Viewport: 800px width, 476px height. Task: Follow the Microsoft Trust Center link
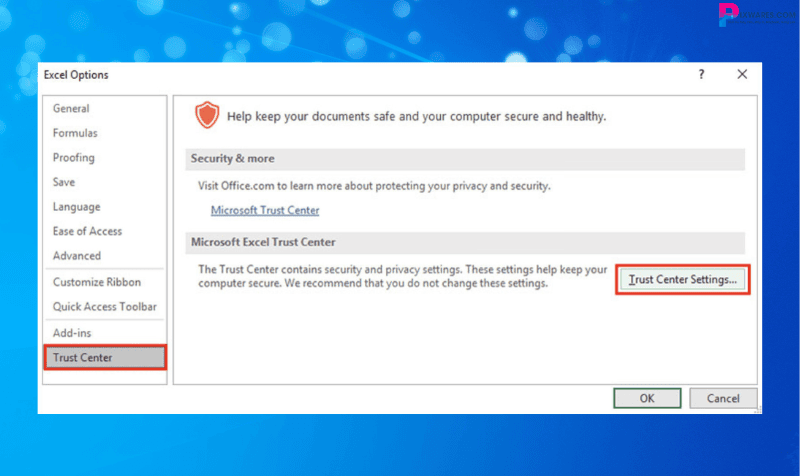tap(265, 211)
